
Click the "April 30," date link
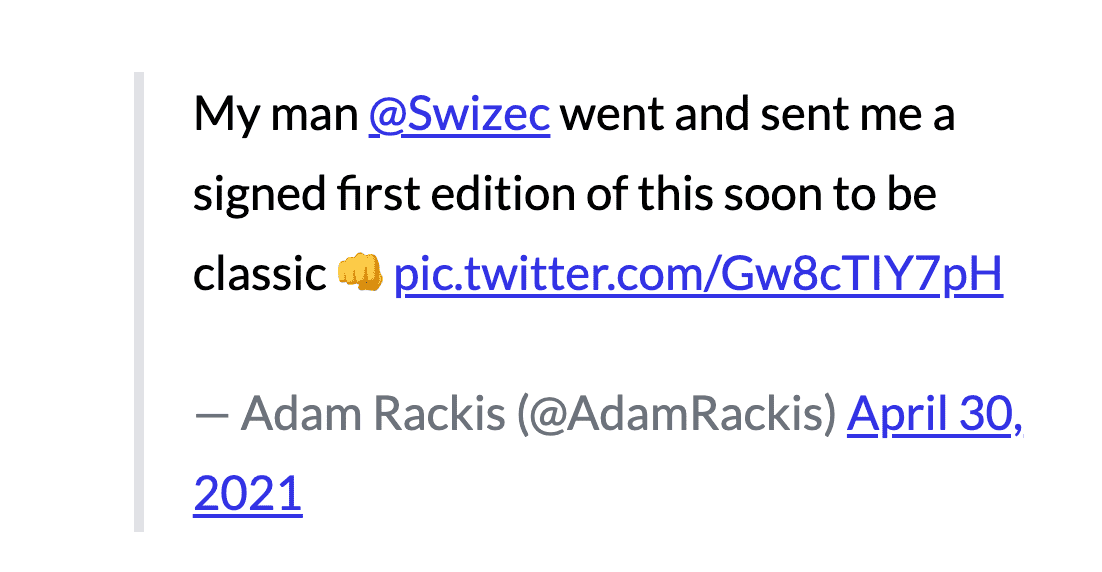click(x=934, y=413)
